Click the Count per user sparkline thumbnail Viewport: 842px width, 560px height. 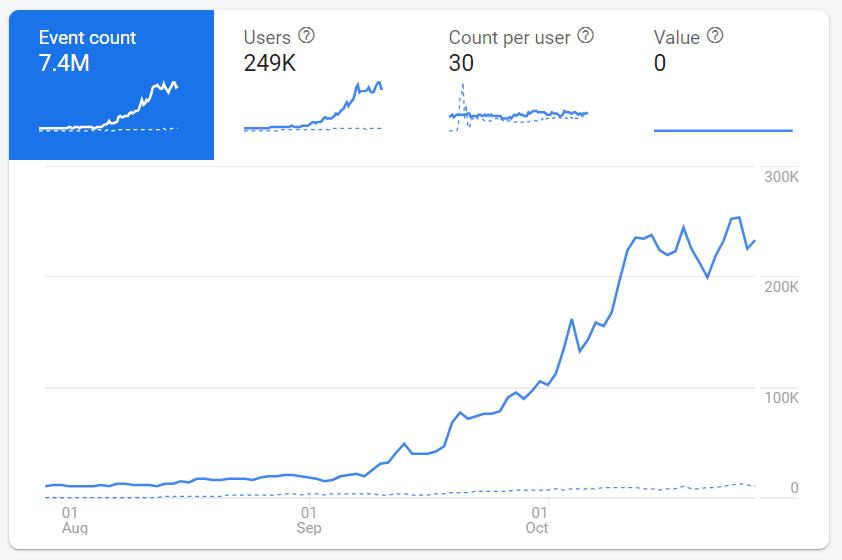click(518, 108)
